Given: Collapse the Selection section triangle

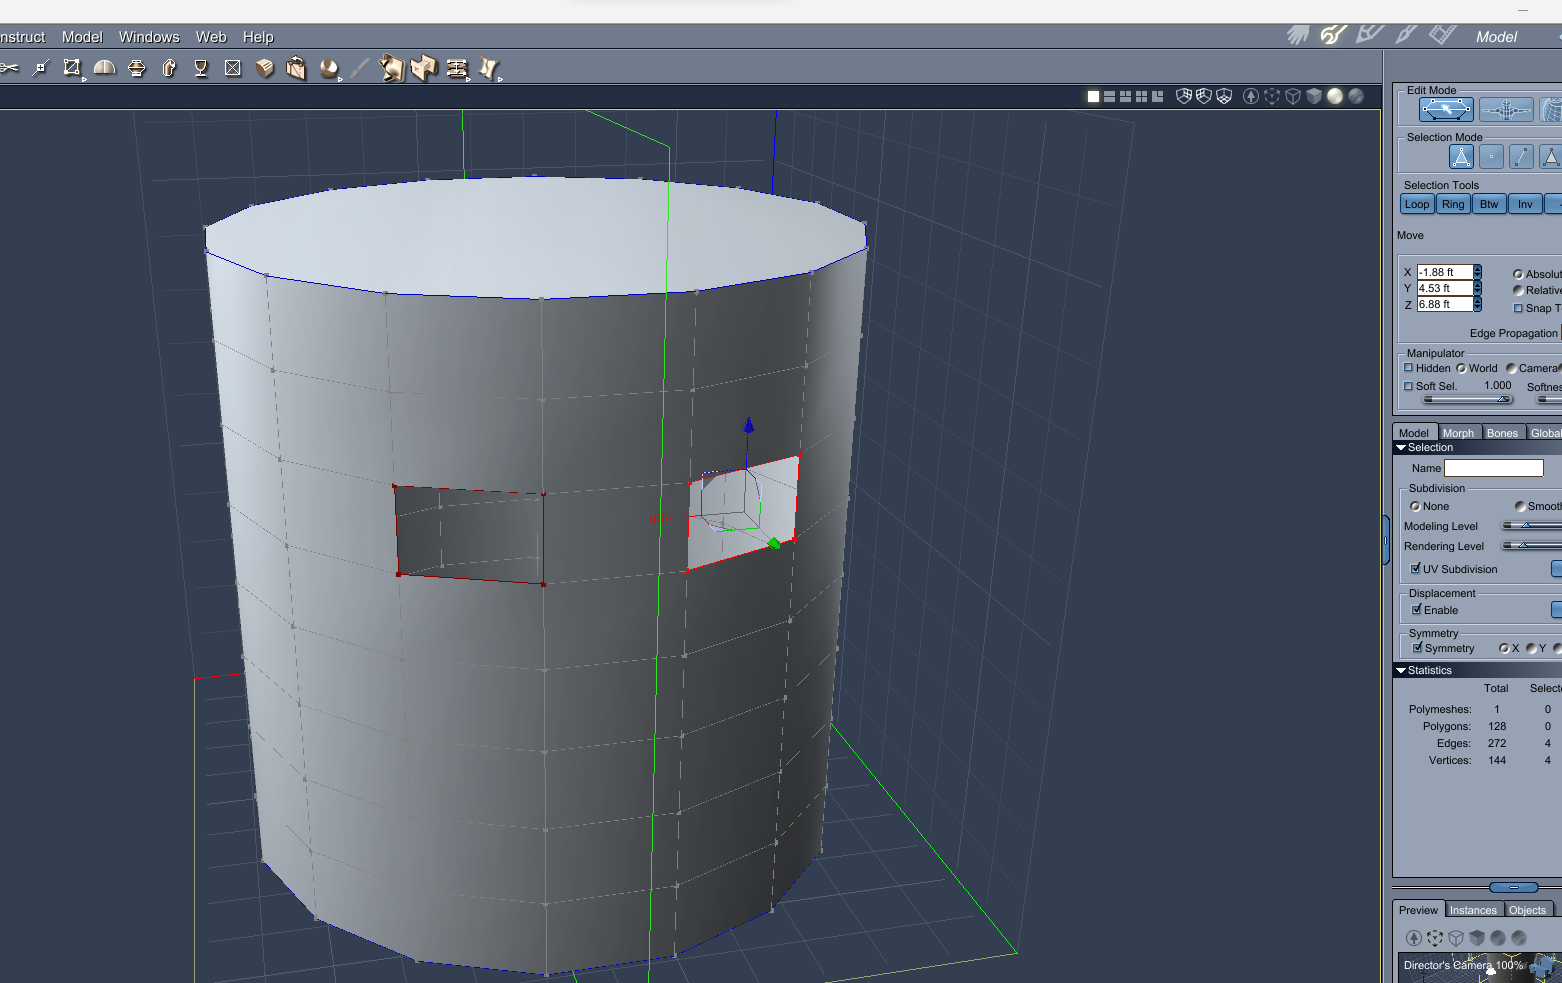Looking at the screenshot, I should pyautogui.click(x=1401, y=448).
